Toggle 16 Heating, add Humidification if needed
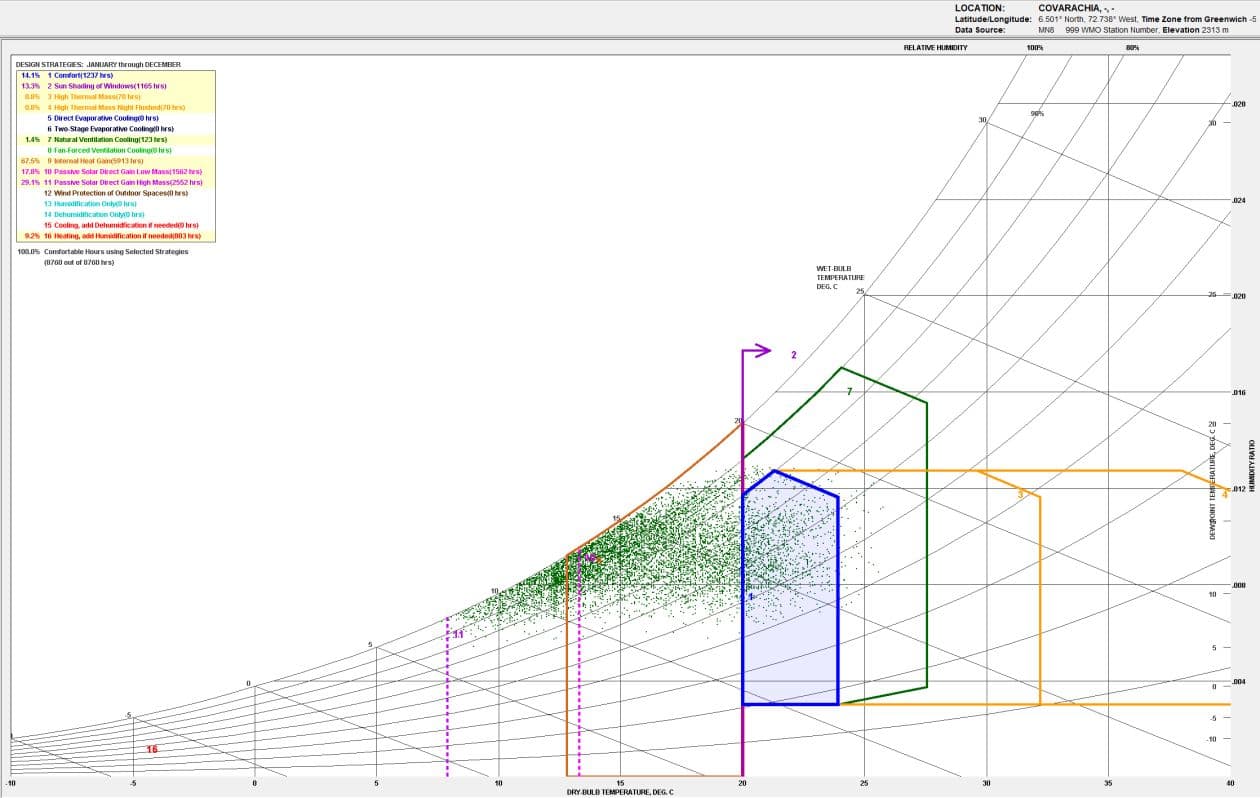This screenshot has width=1260, height=798. pos(122,236)
